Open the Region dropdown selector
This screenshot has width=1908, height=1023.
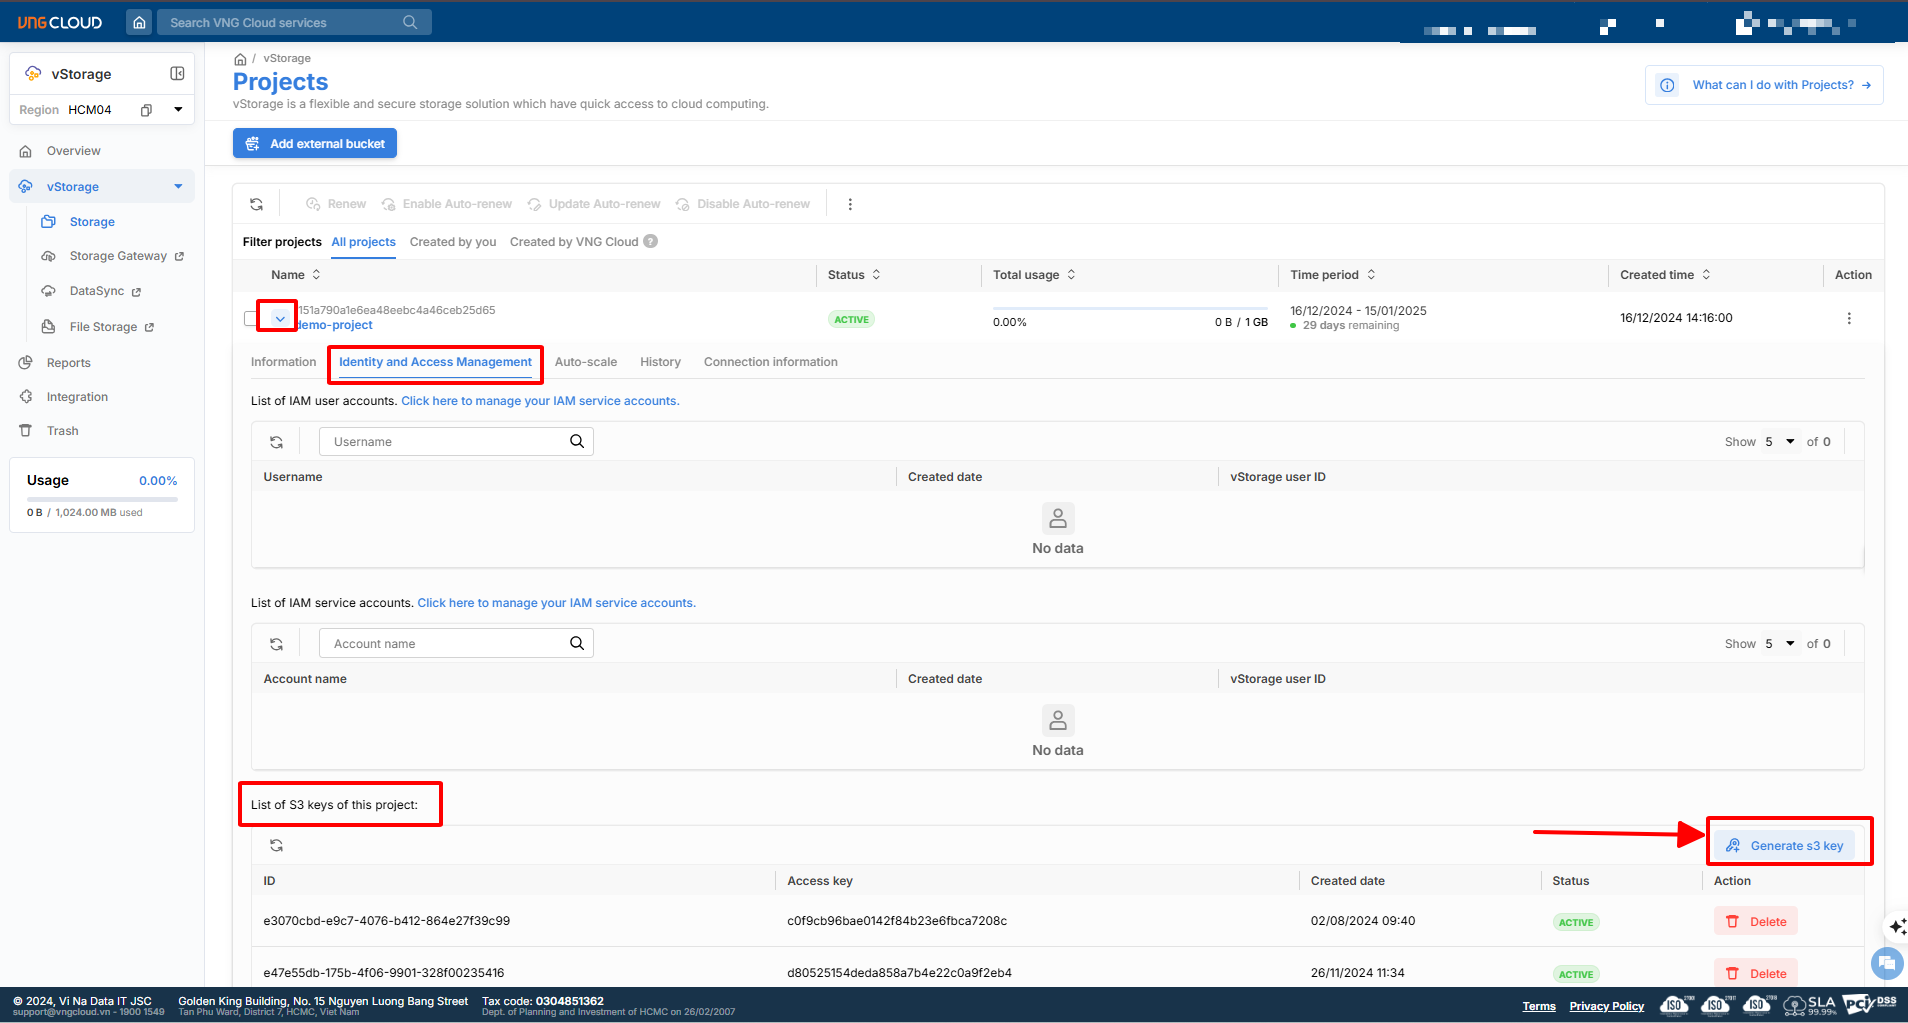click(178, 110)
